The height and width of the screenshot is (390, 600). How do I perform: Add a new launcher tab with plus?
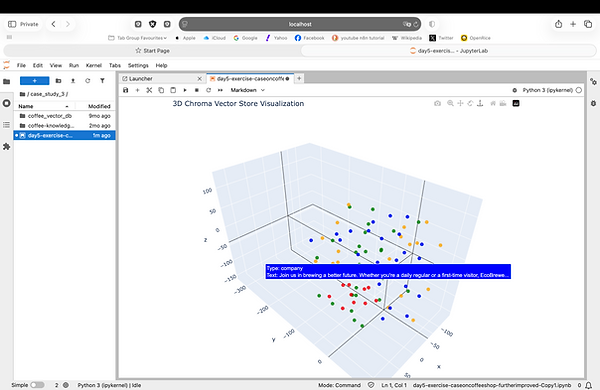299,78
